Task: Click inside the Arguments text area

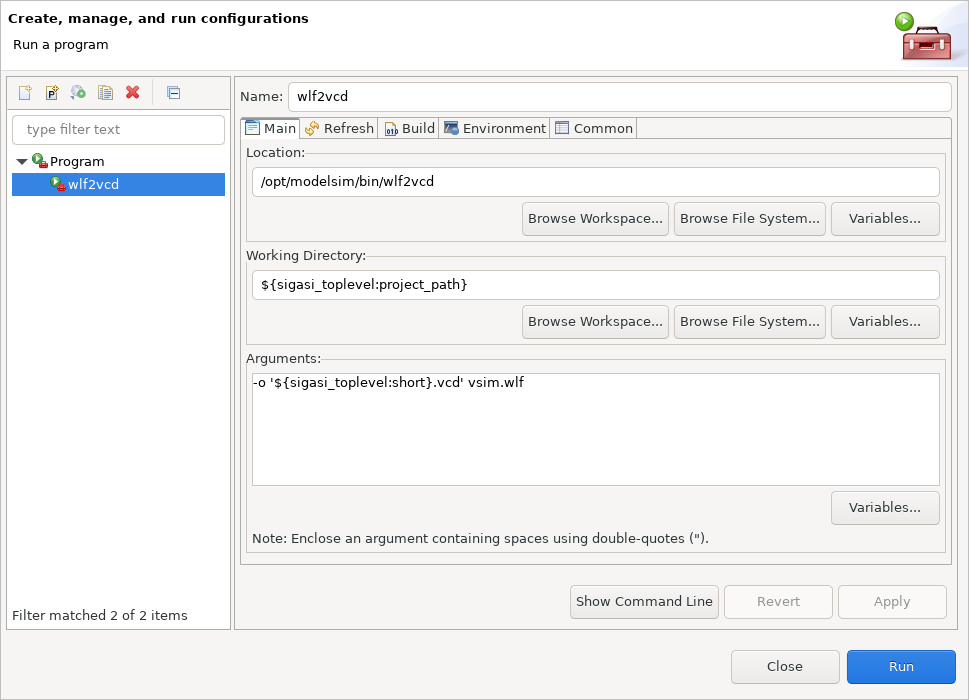Action: tap(596, 429)
